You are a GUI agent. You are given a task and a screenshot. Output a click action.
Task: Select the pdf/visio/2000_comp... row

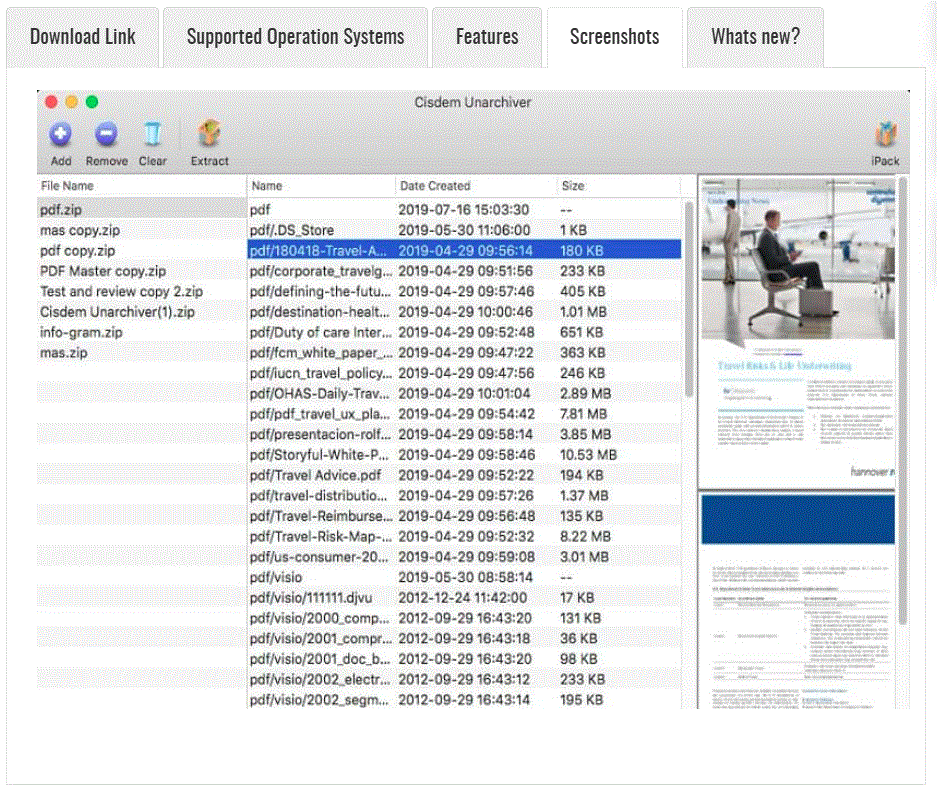coord(464,618)
